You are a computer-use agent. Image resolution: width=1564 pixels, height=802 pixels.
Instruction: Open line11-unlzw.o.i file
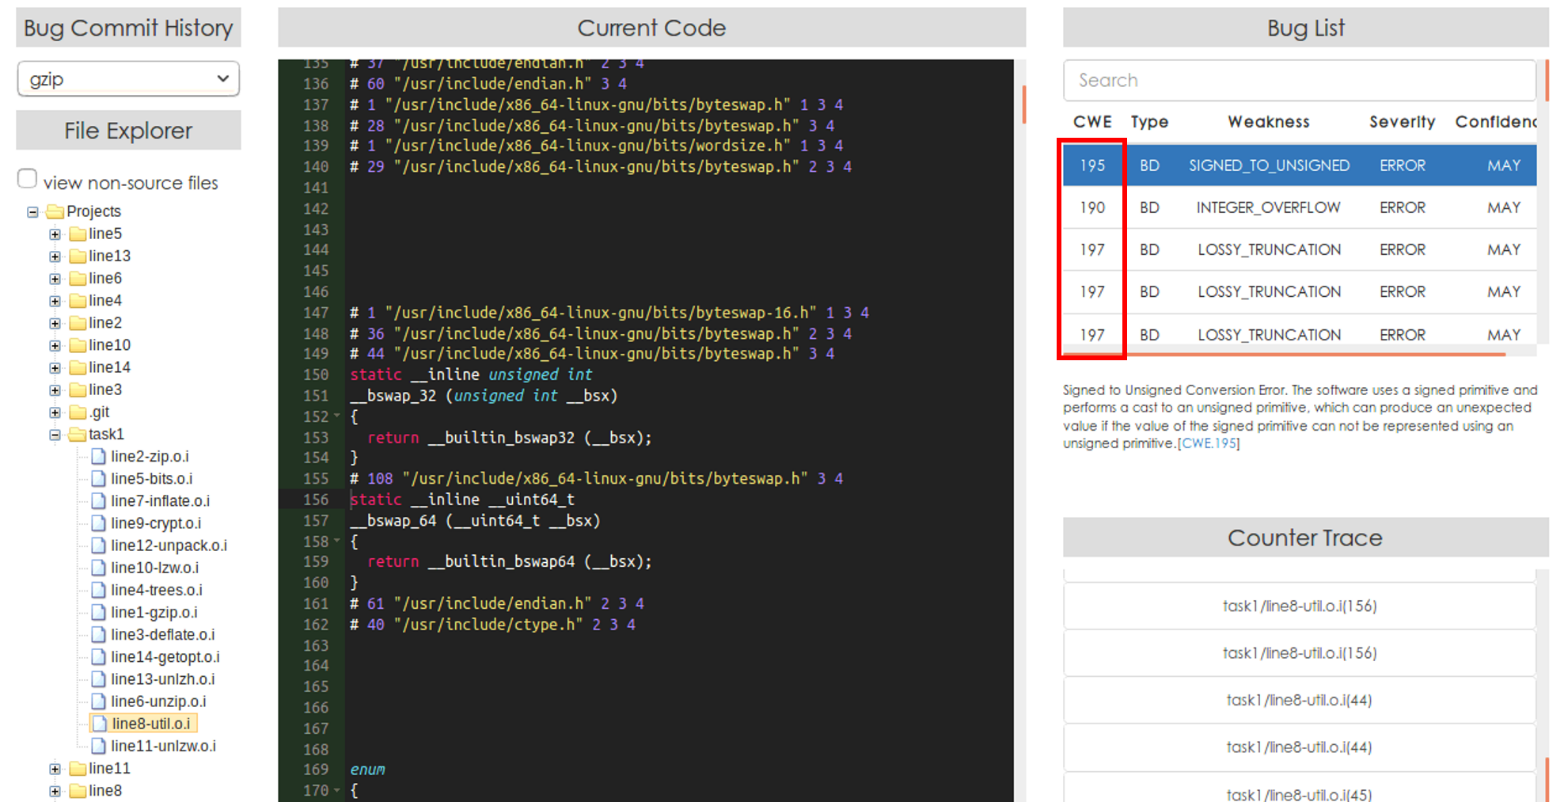click(163, 746)
